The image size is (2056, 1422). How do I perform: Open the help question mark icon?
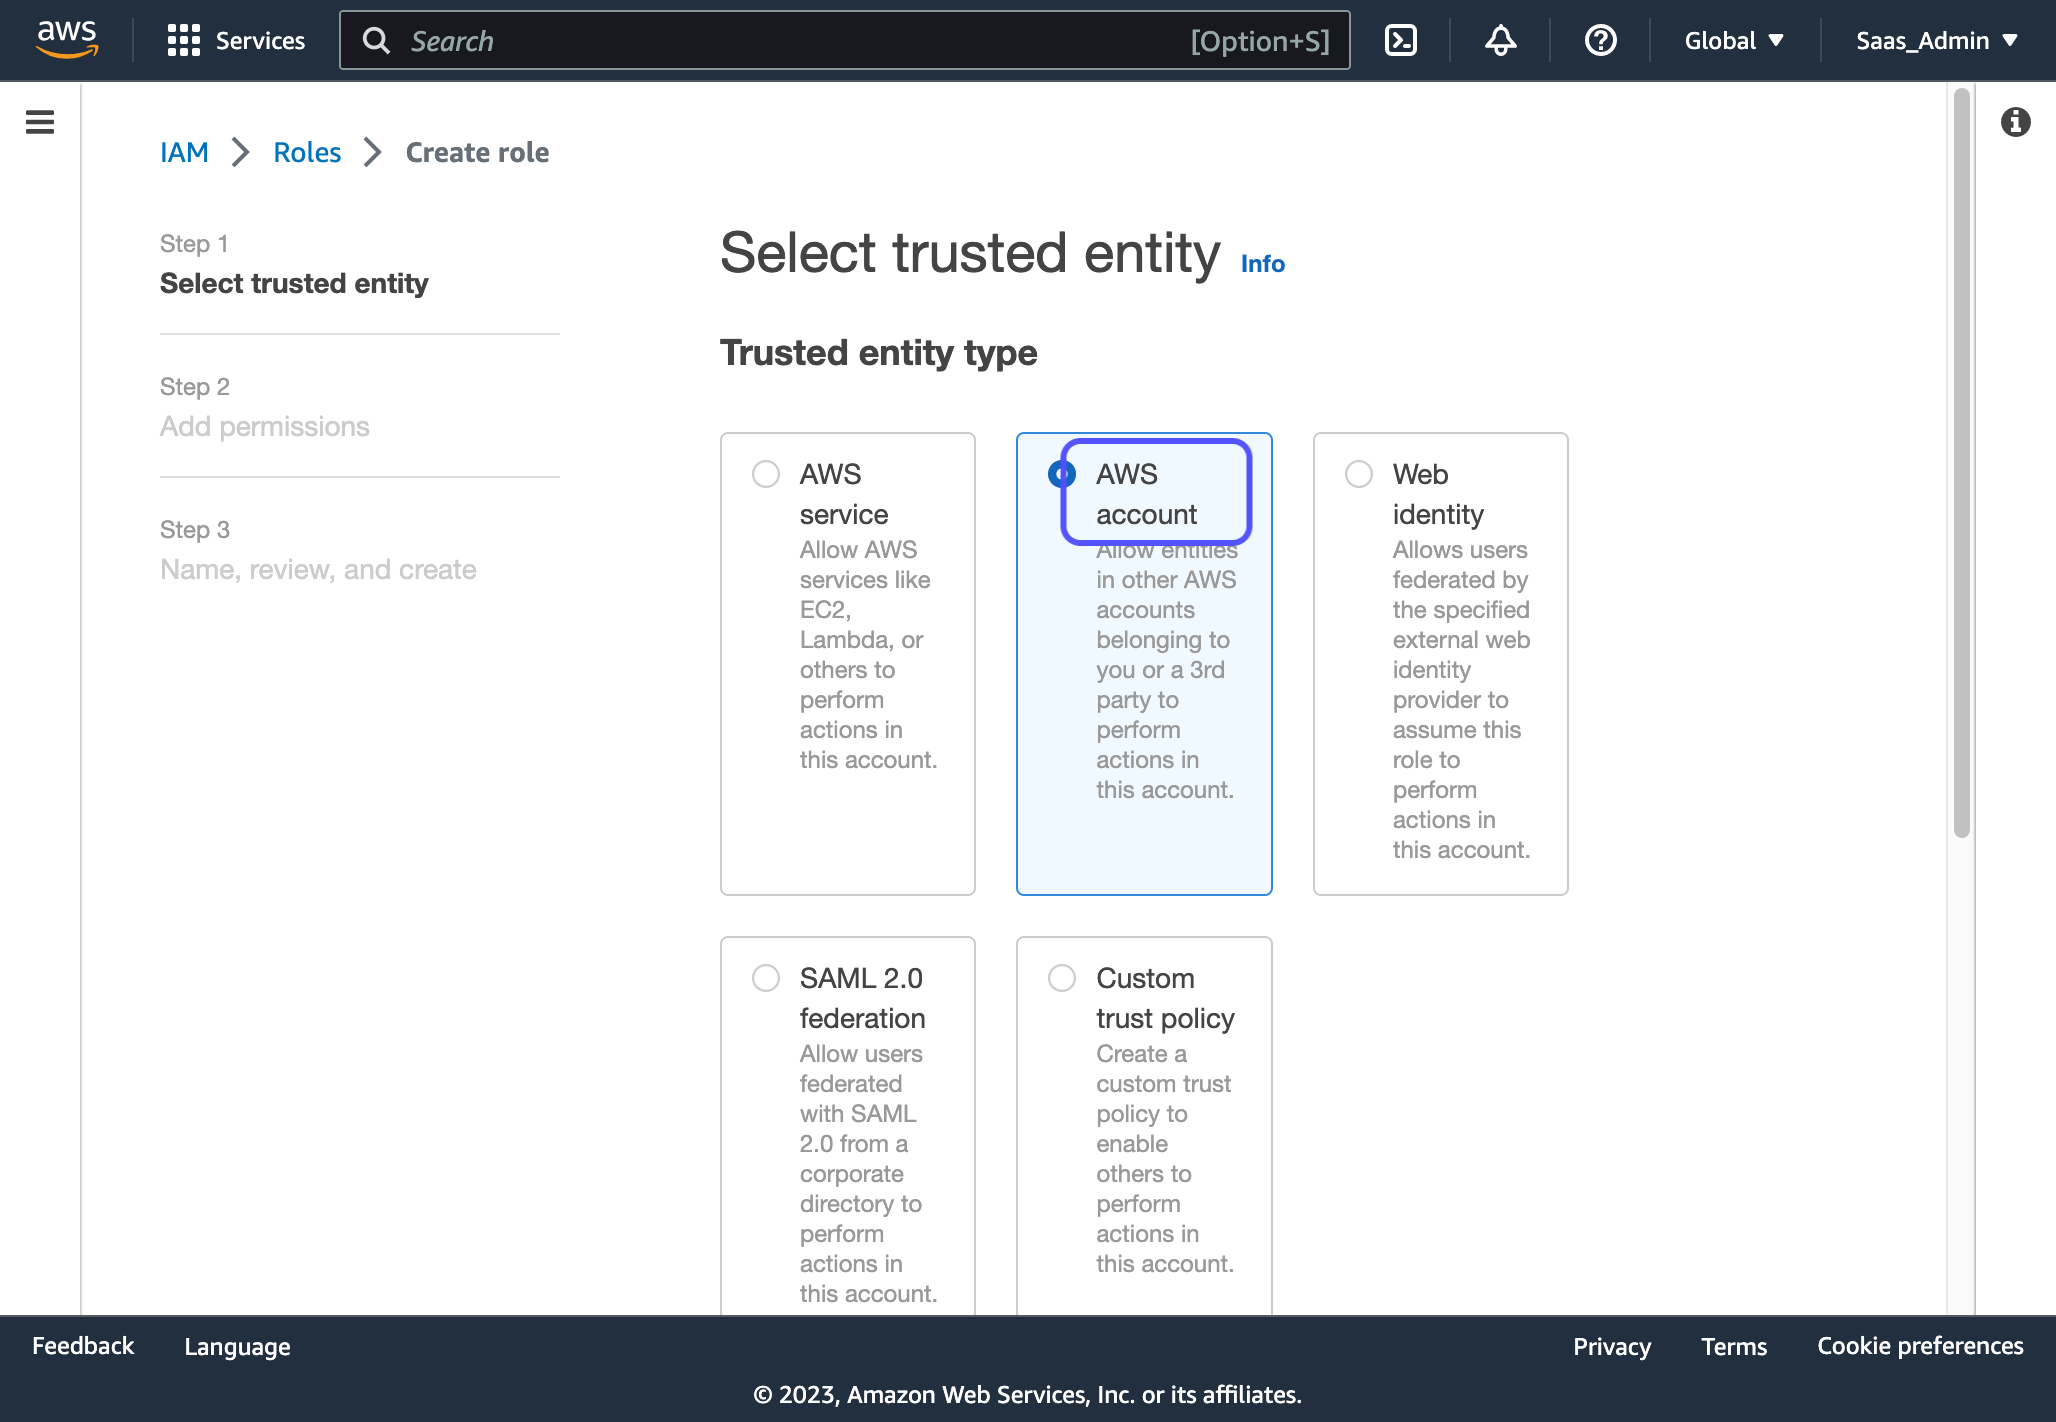pos(1600,40)
